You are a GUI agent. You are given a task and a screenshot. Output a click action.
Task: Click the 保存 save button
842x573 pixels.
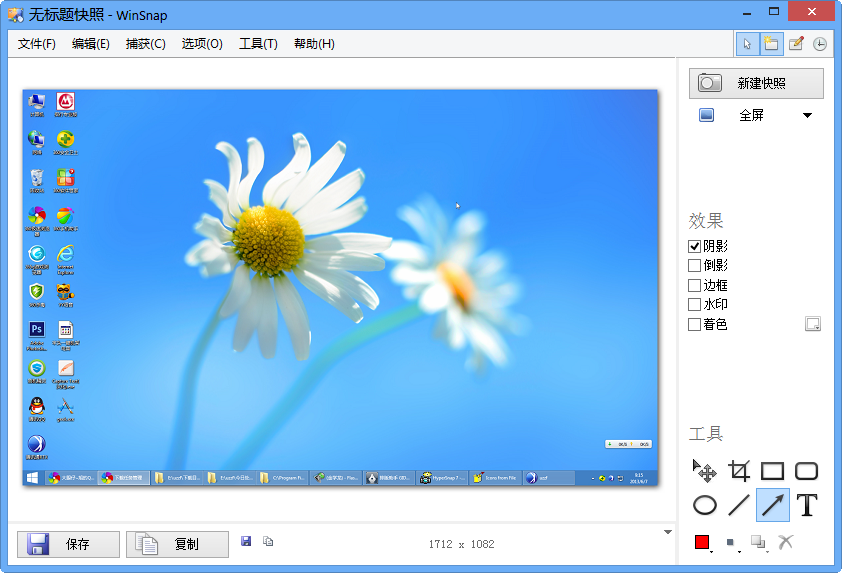(x=68, y=544)
